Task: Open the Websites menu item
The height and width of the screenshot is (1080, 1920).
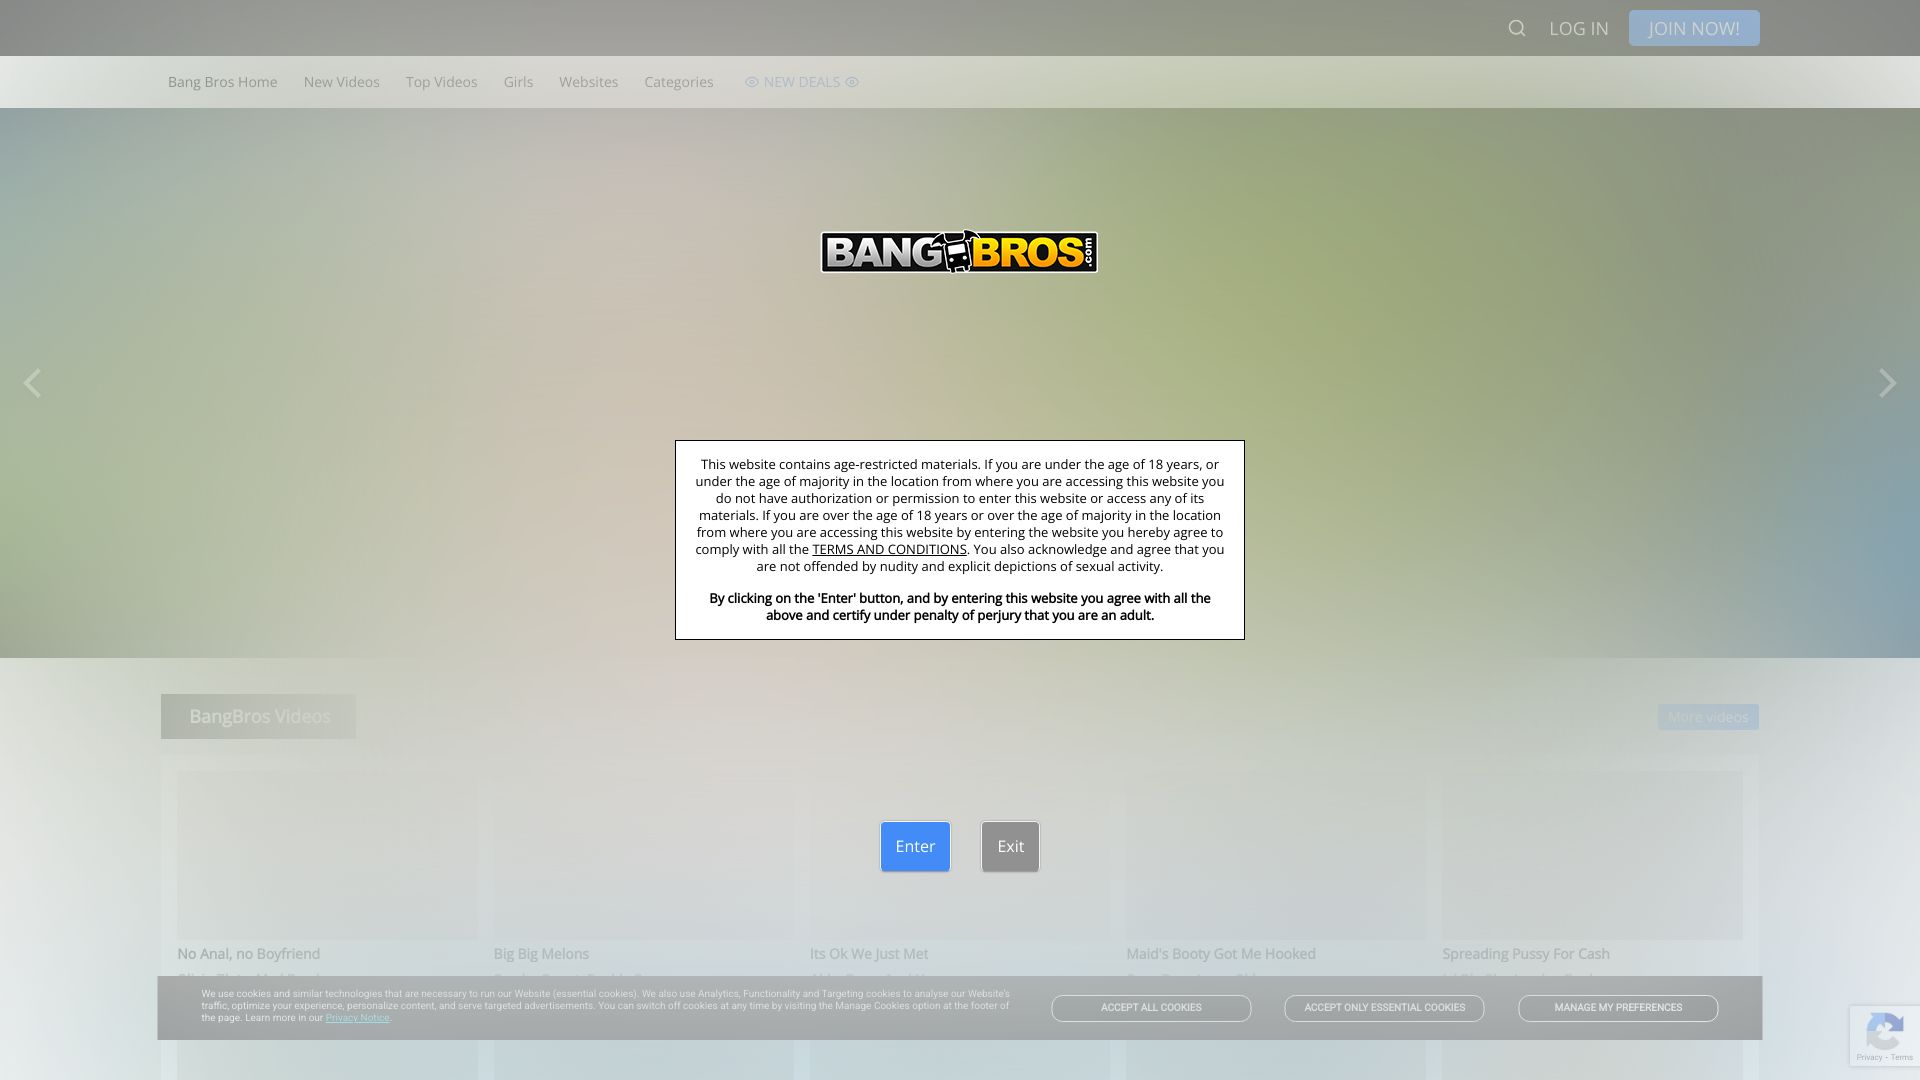Action: 588,82
